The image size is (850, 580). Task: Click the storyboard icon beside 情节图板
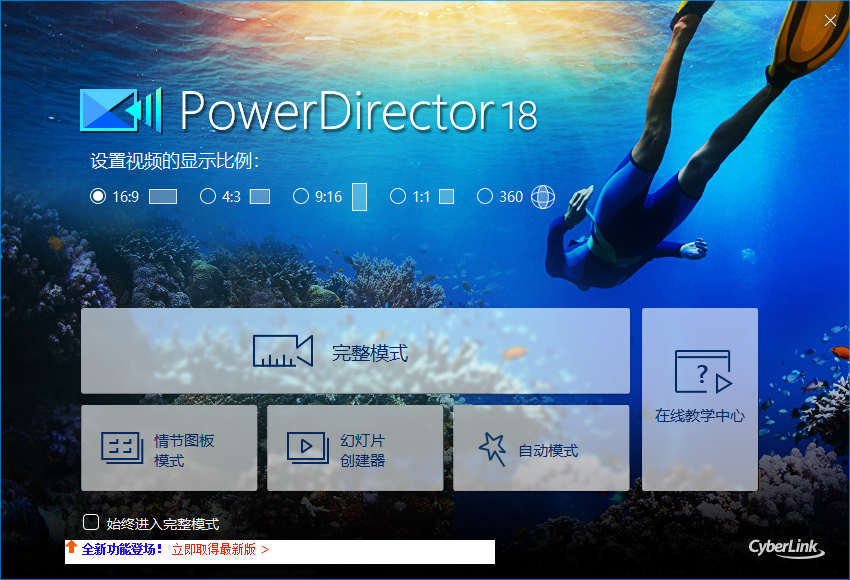click(x=123, y=448)
